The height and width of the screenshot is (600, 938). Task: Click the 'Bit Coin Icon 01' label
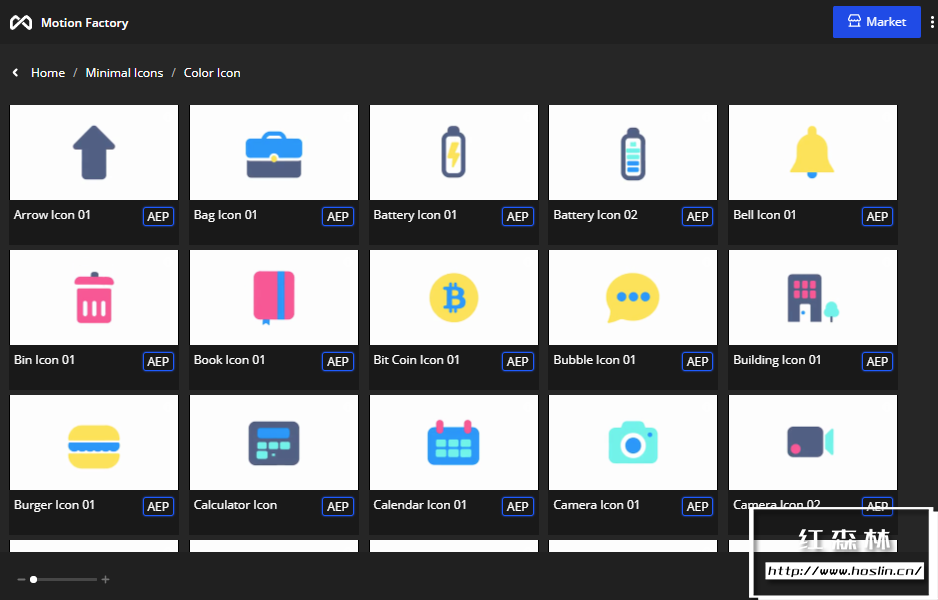(x=416, y=360)
